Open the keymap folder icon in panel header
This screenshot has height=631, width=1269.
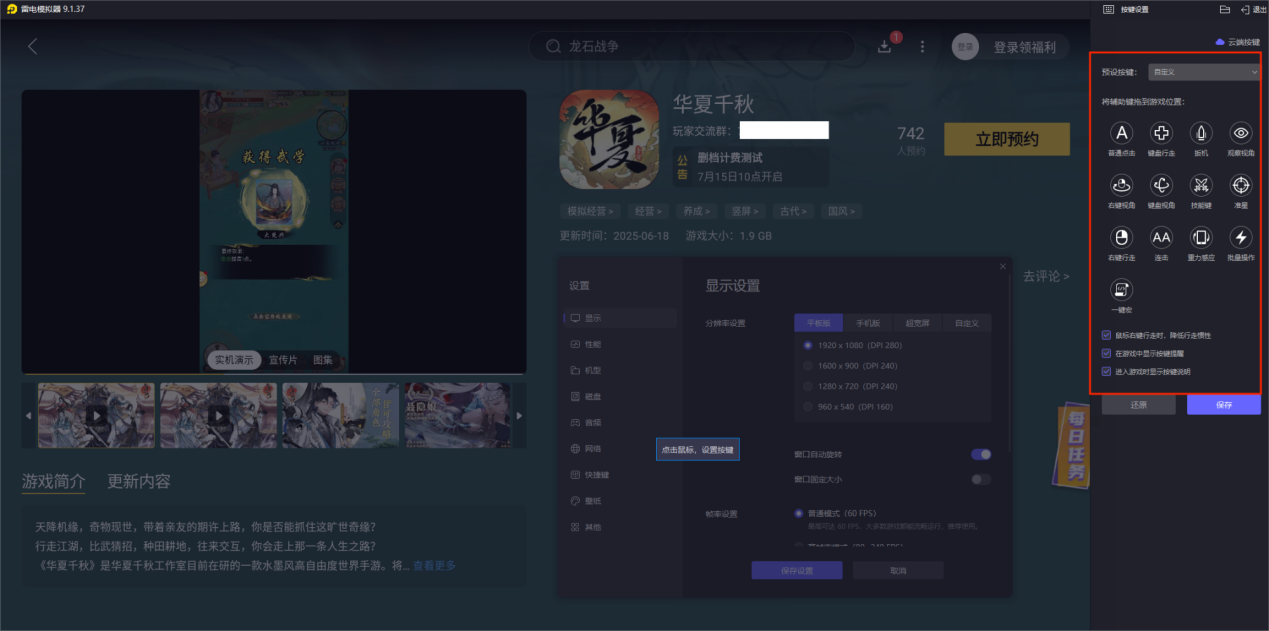(x=1224, y=9)
